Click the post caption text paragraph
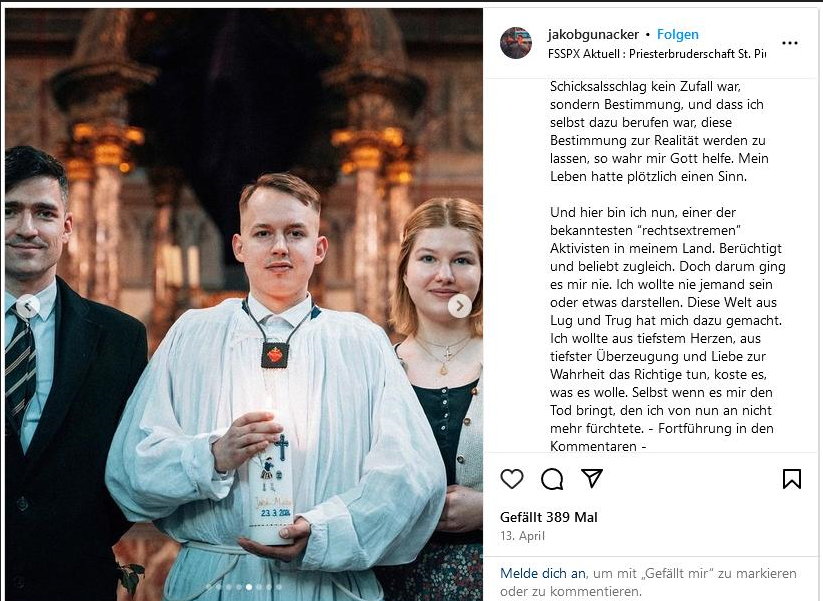This screenshot has width=823, height=601. point(667,266)
